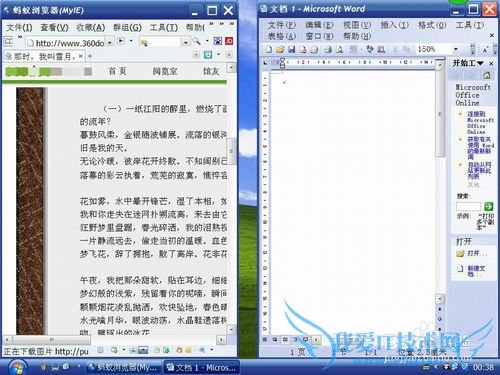The image size is (500, 375).
Task: Open the 视图(V) menu in Word
Action: [x=357, y=25]
